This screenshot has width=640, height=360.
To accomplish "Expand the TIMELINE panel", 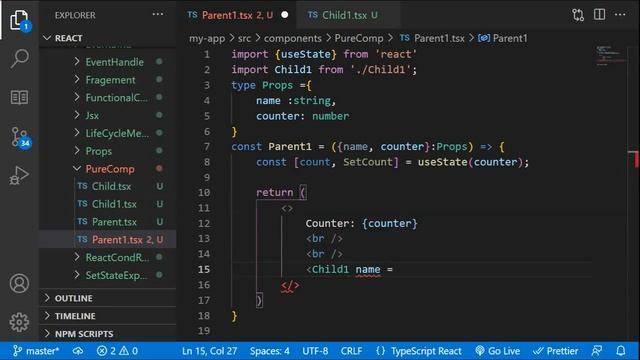I will tap(75, 316).
